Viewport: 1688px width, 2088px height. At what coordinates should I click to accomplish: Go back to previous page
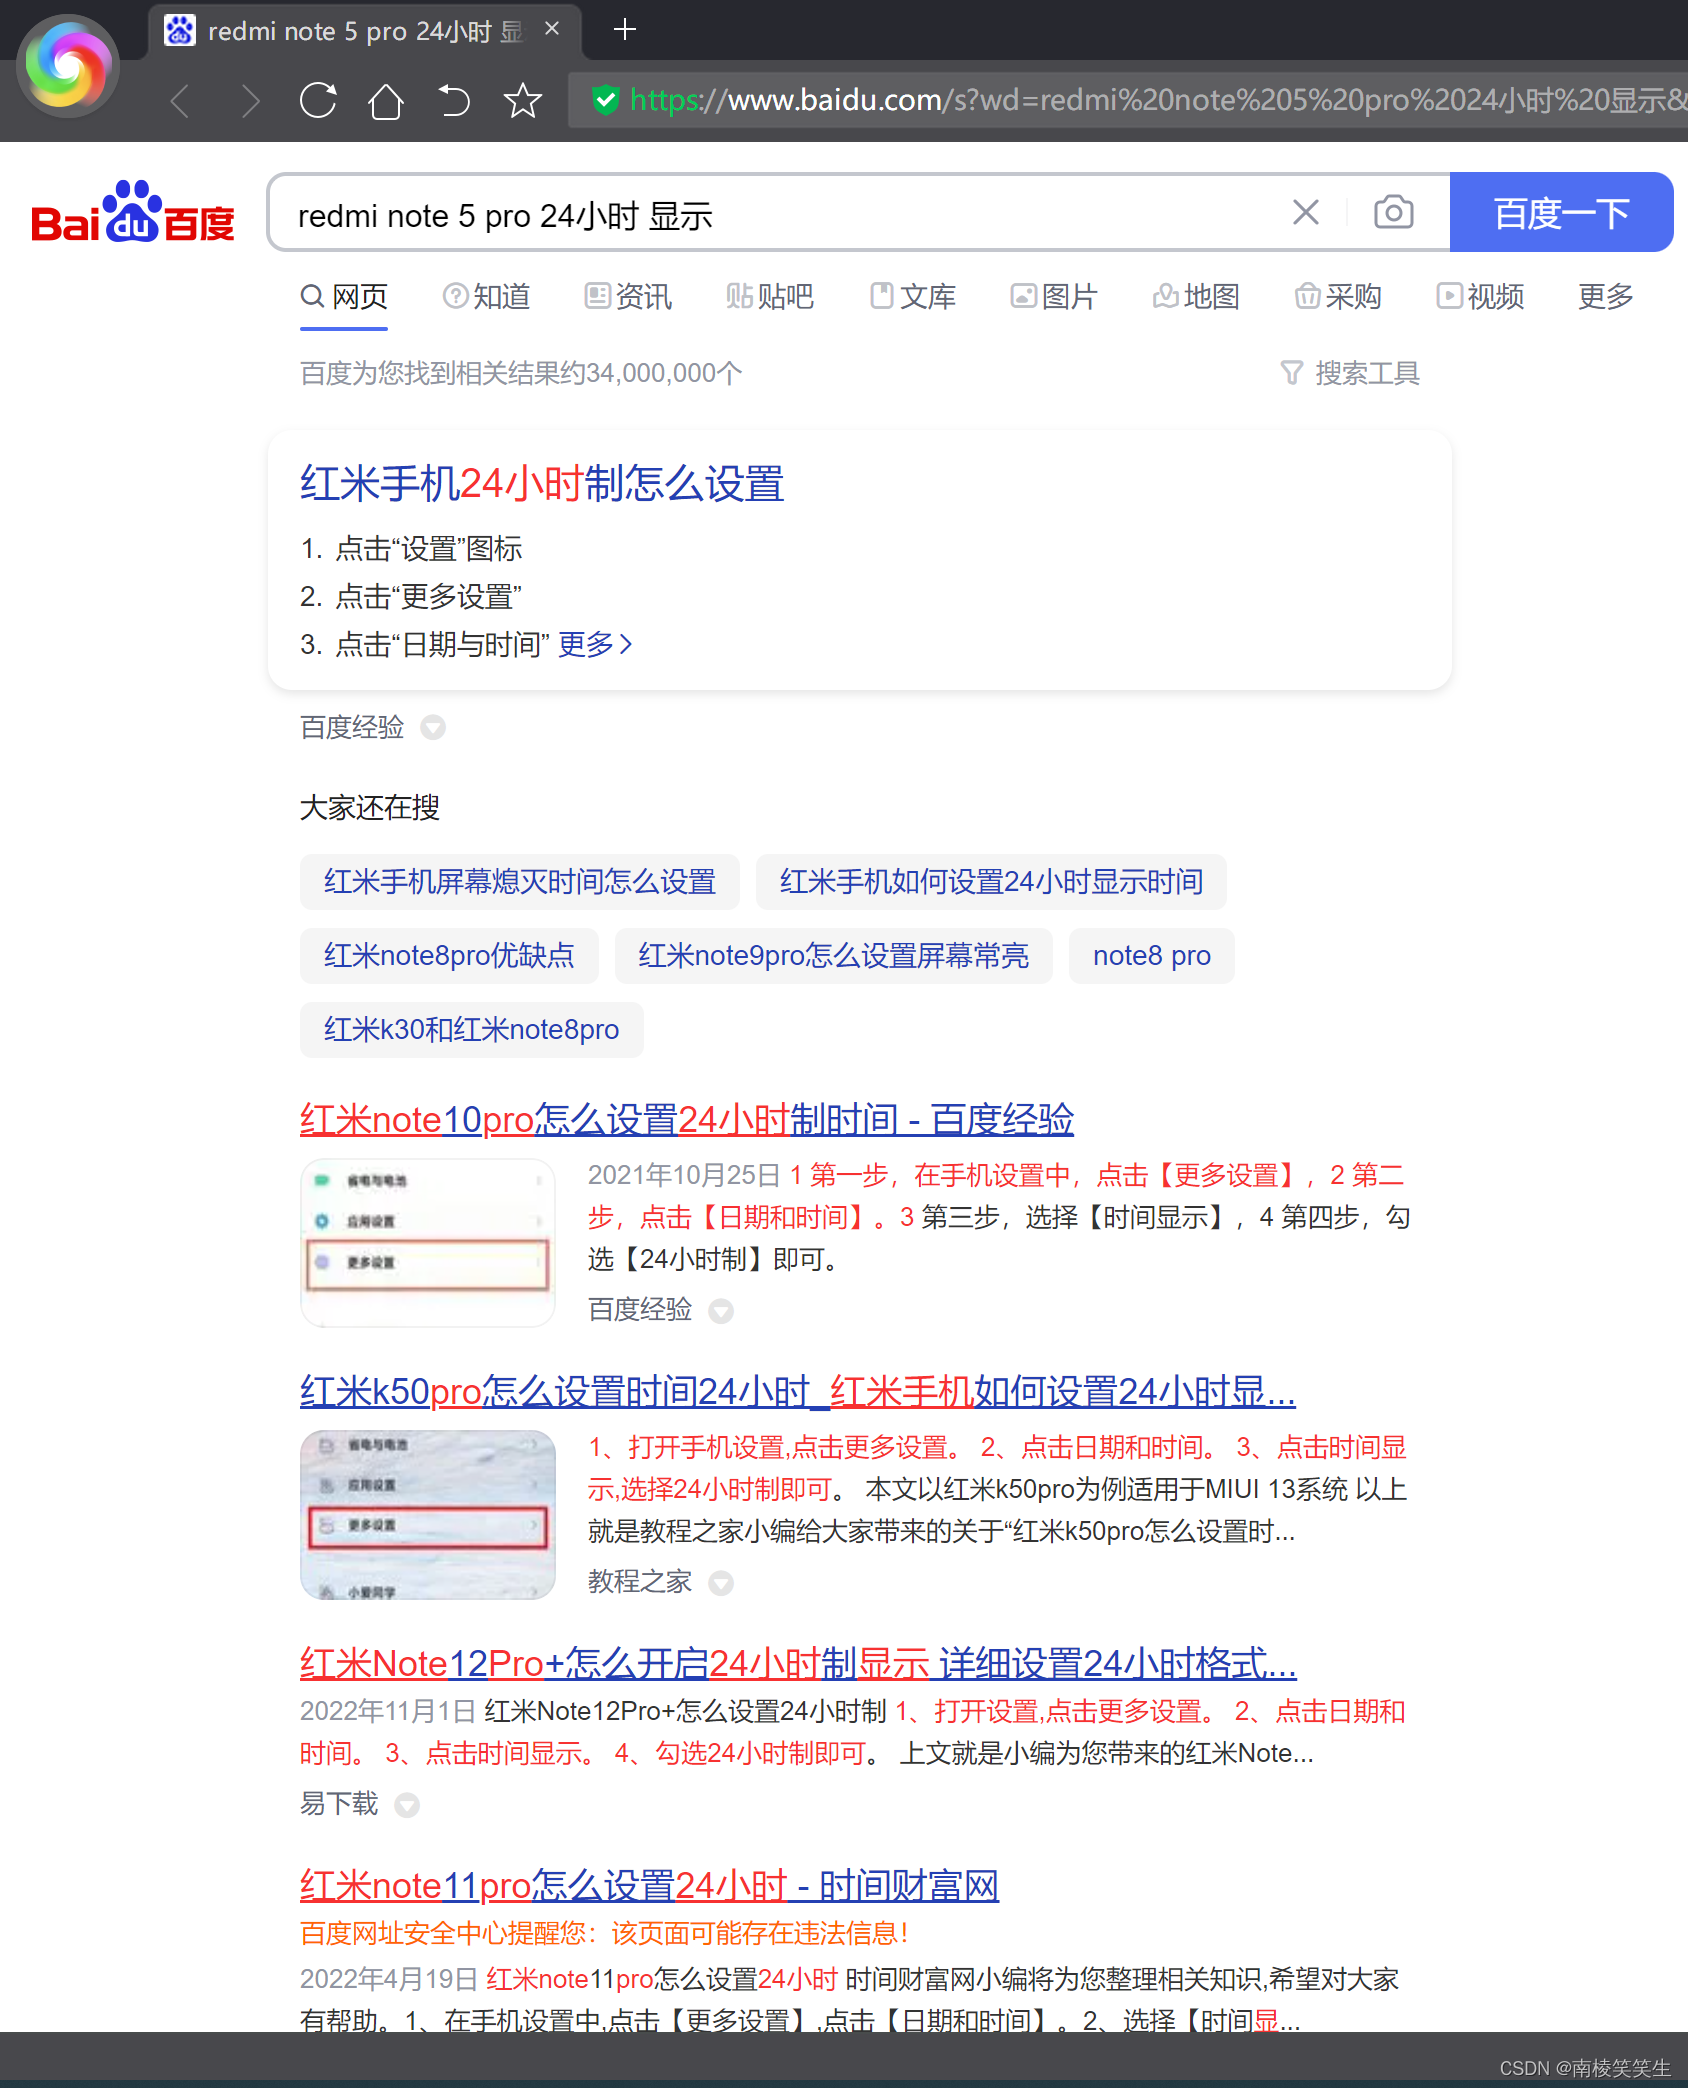(x=180, y=101)
